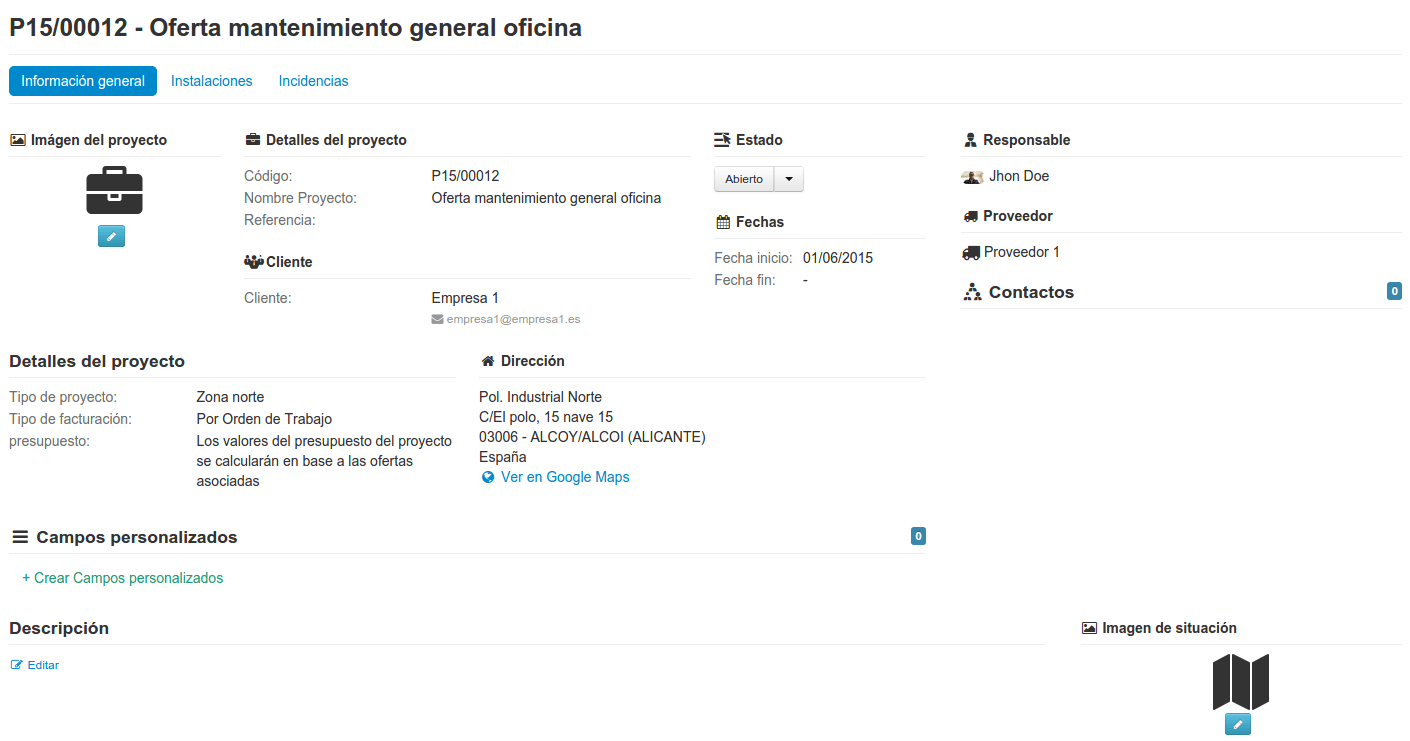This screenshot has width=1410, height=741.
Task: Click the Jhon Doe avatar picture
Action: click(x=972, y=177)
